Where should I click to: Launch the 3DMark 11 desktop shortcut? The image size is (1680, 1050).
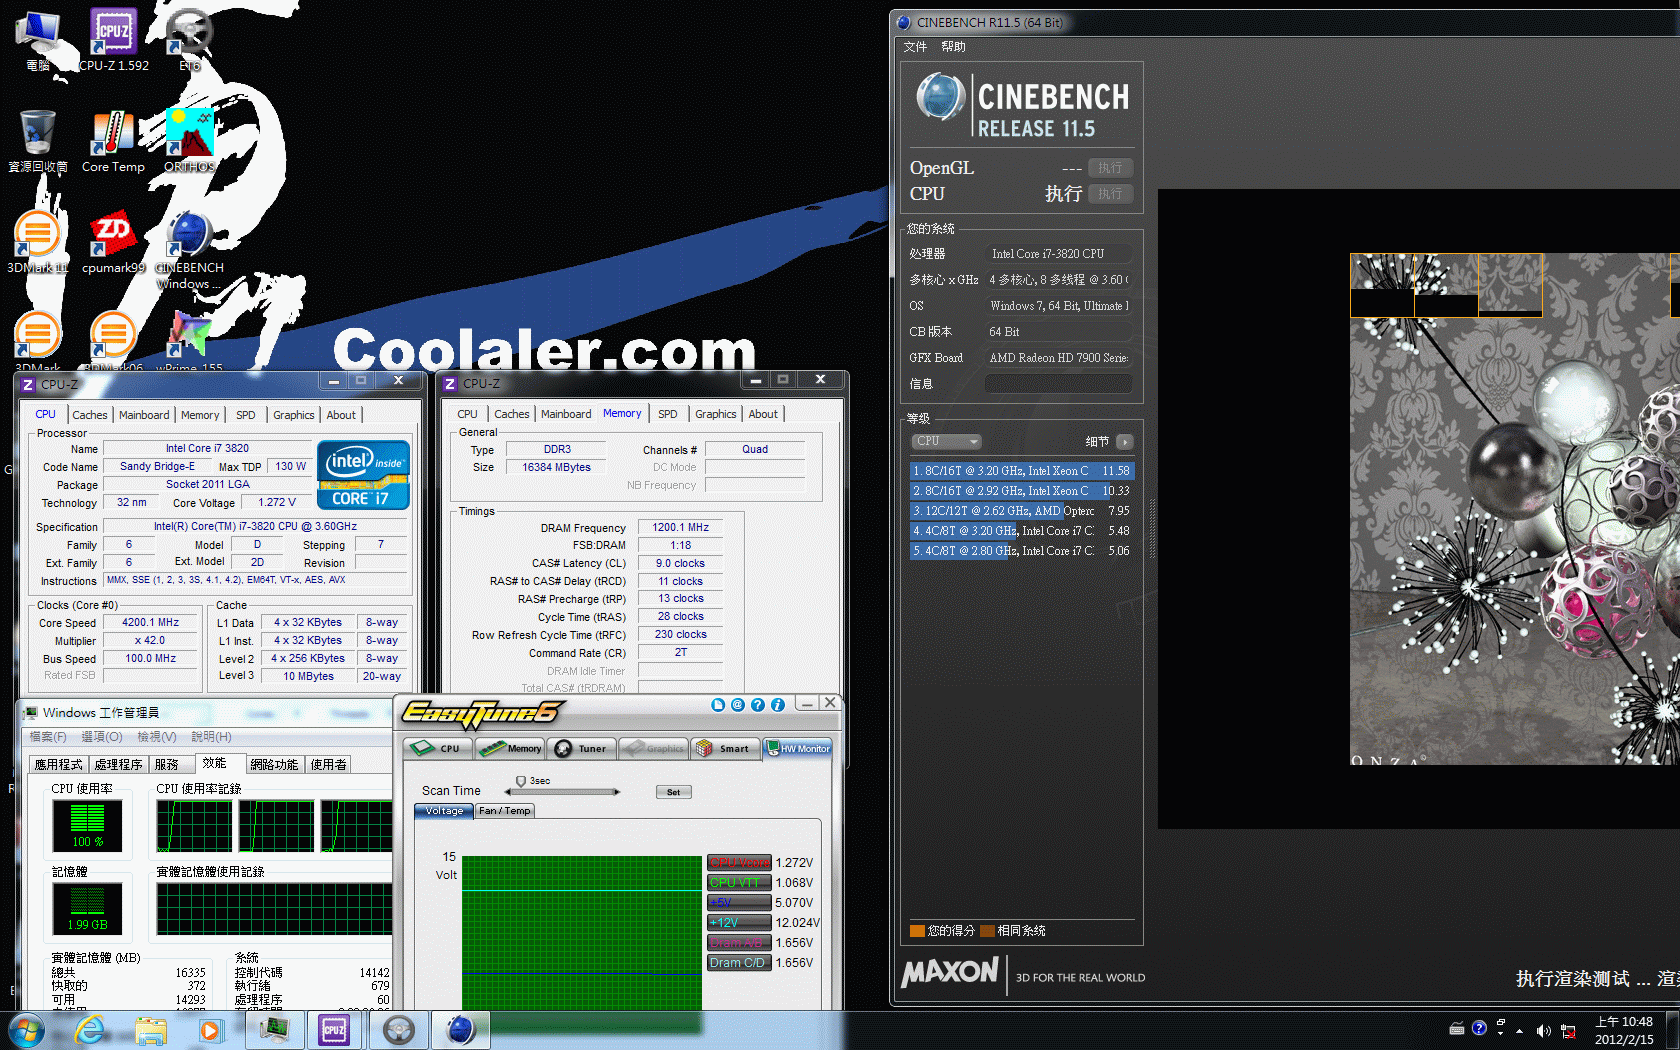(37, 243)
